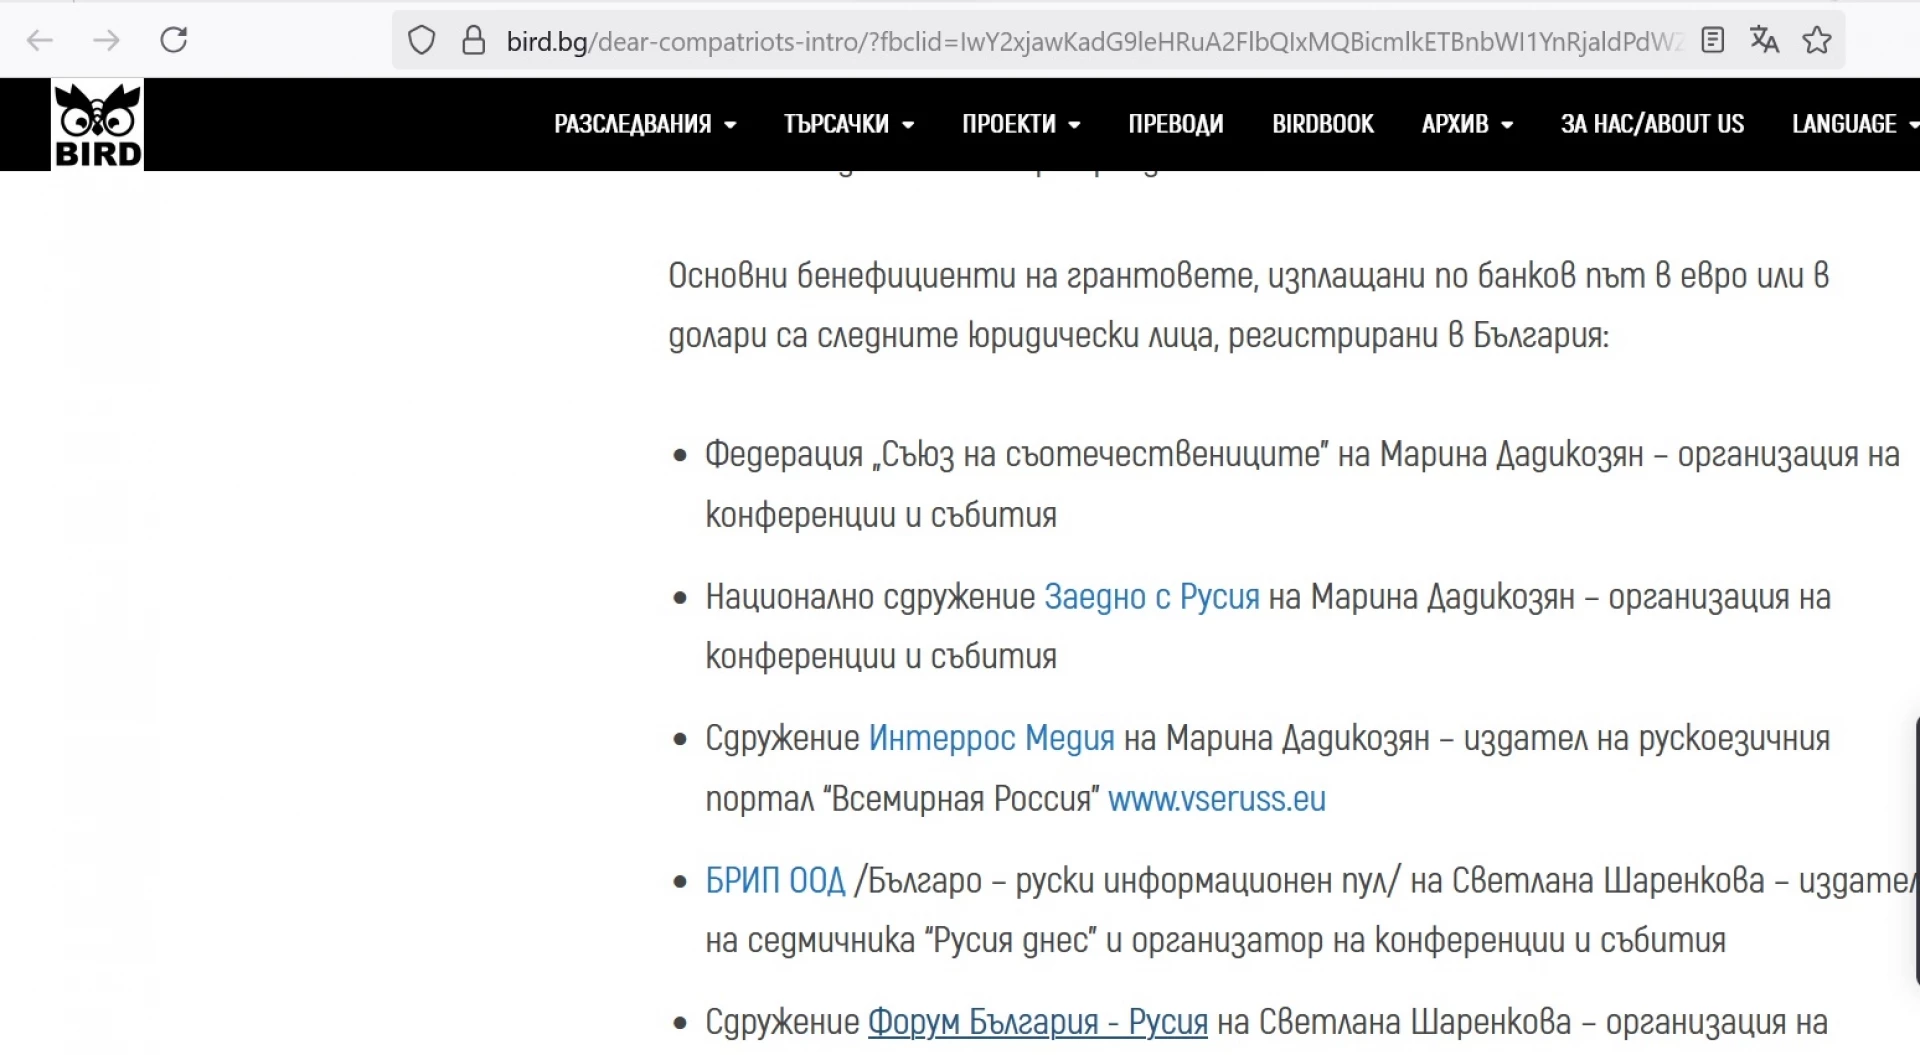This screenshot has height=1055, width=1920.
Task: Reload the current page
Action: click(x=174, y=40)
